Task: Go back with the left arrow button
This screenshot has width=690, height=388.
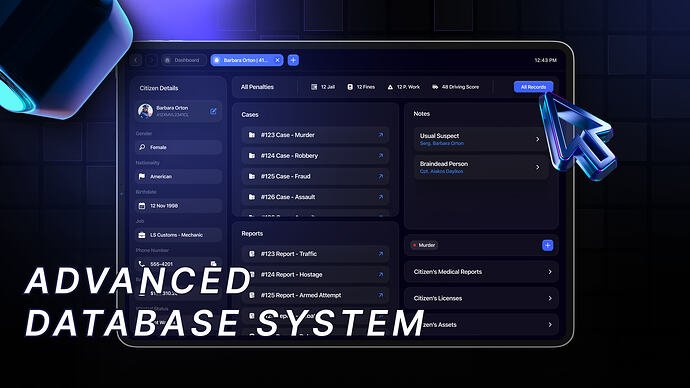Action: pos(136,60)
